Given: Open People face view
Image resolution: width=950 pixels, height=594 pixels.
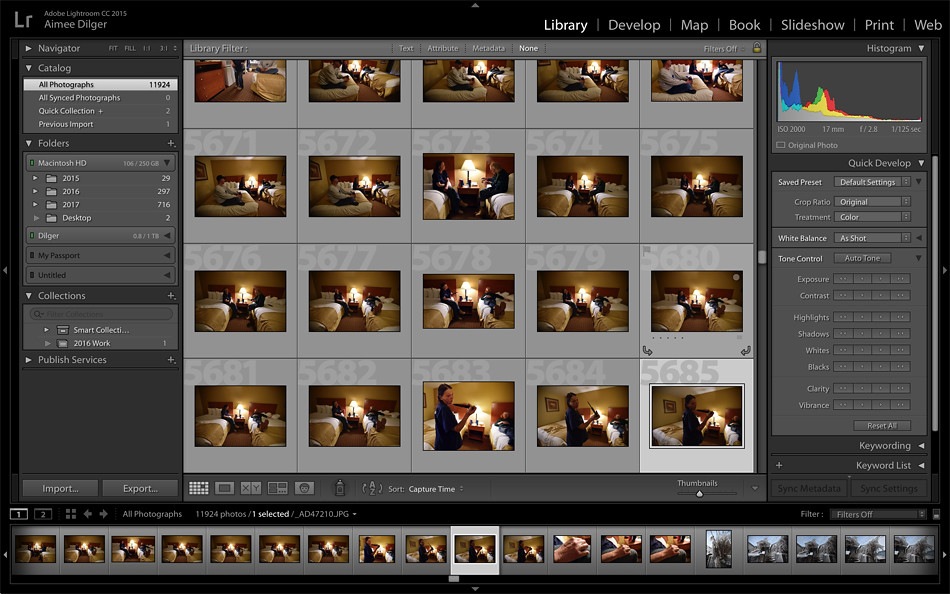Looking at the screenshot, I should [x=304, y=488].
